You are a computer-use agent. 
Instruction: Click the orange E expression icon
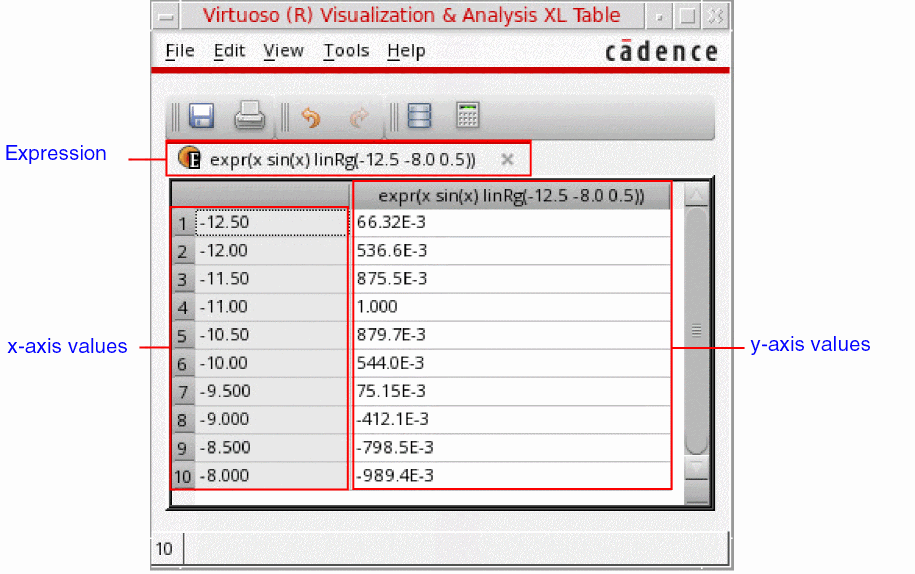click(189, 158)
